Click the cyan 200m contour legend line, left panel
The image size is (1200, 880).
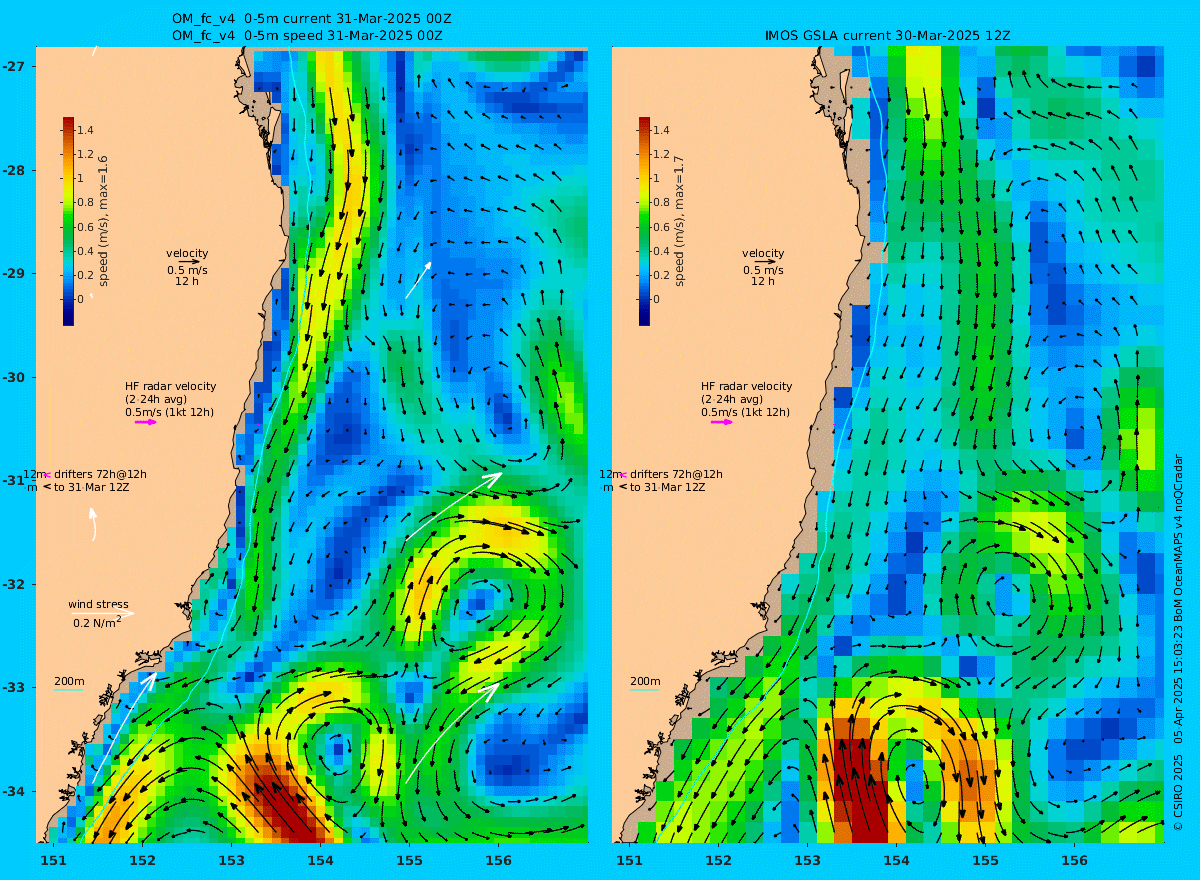(x=68, y=690)
